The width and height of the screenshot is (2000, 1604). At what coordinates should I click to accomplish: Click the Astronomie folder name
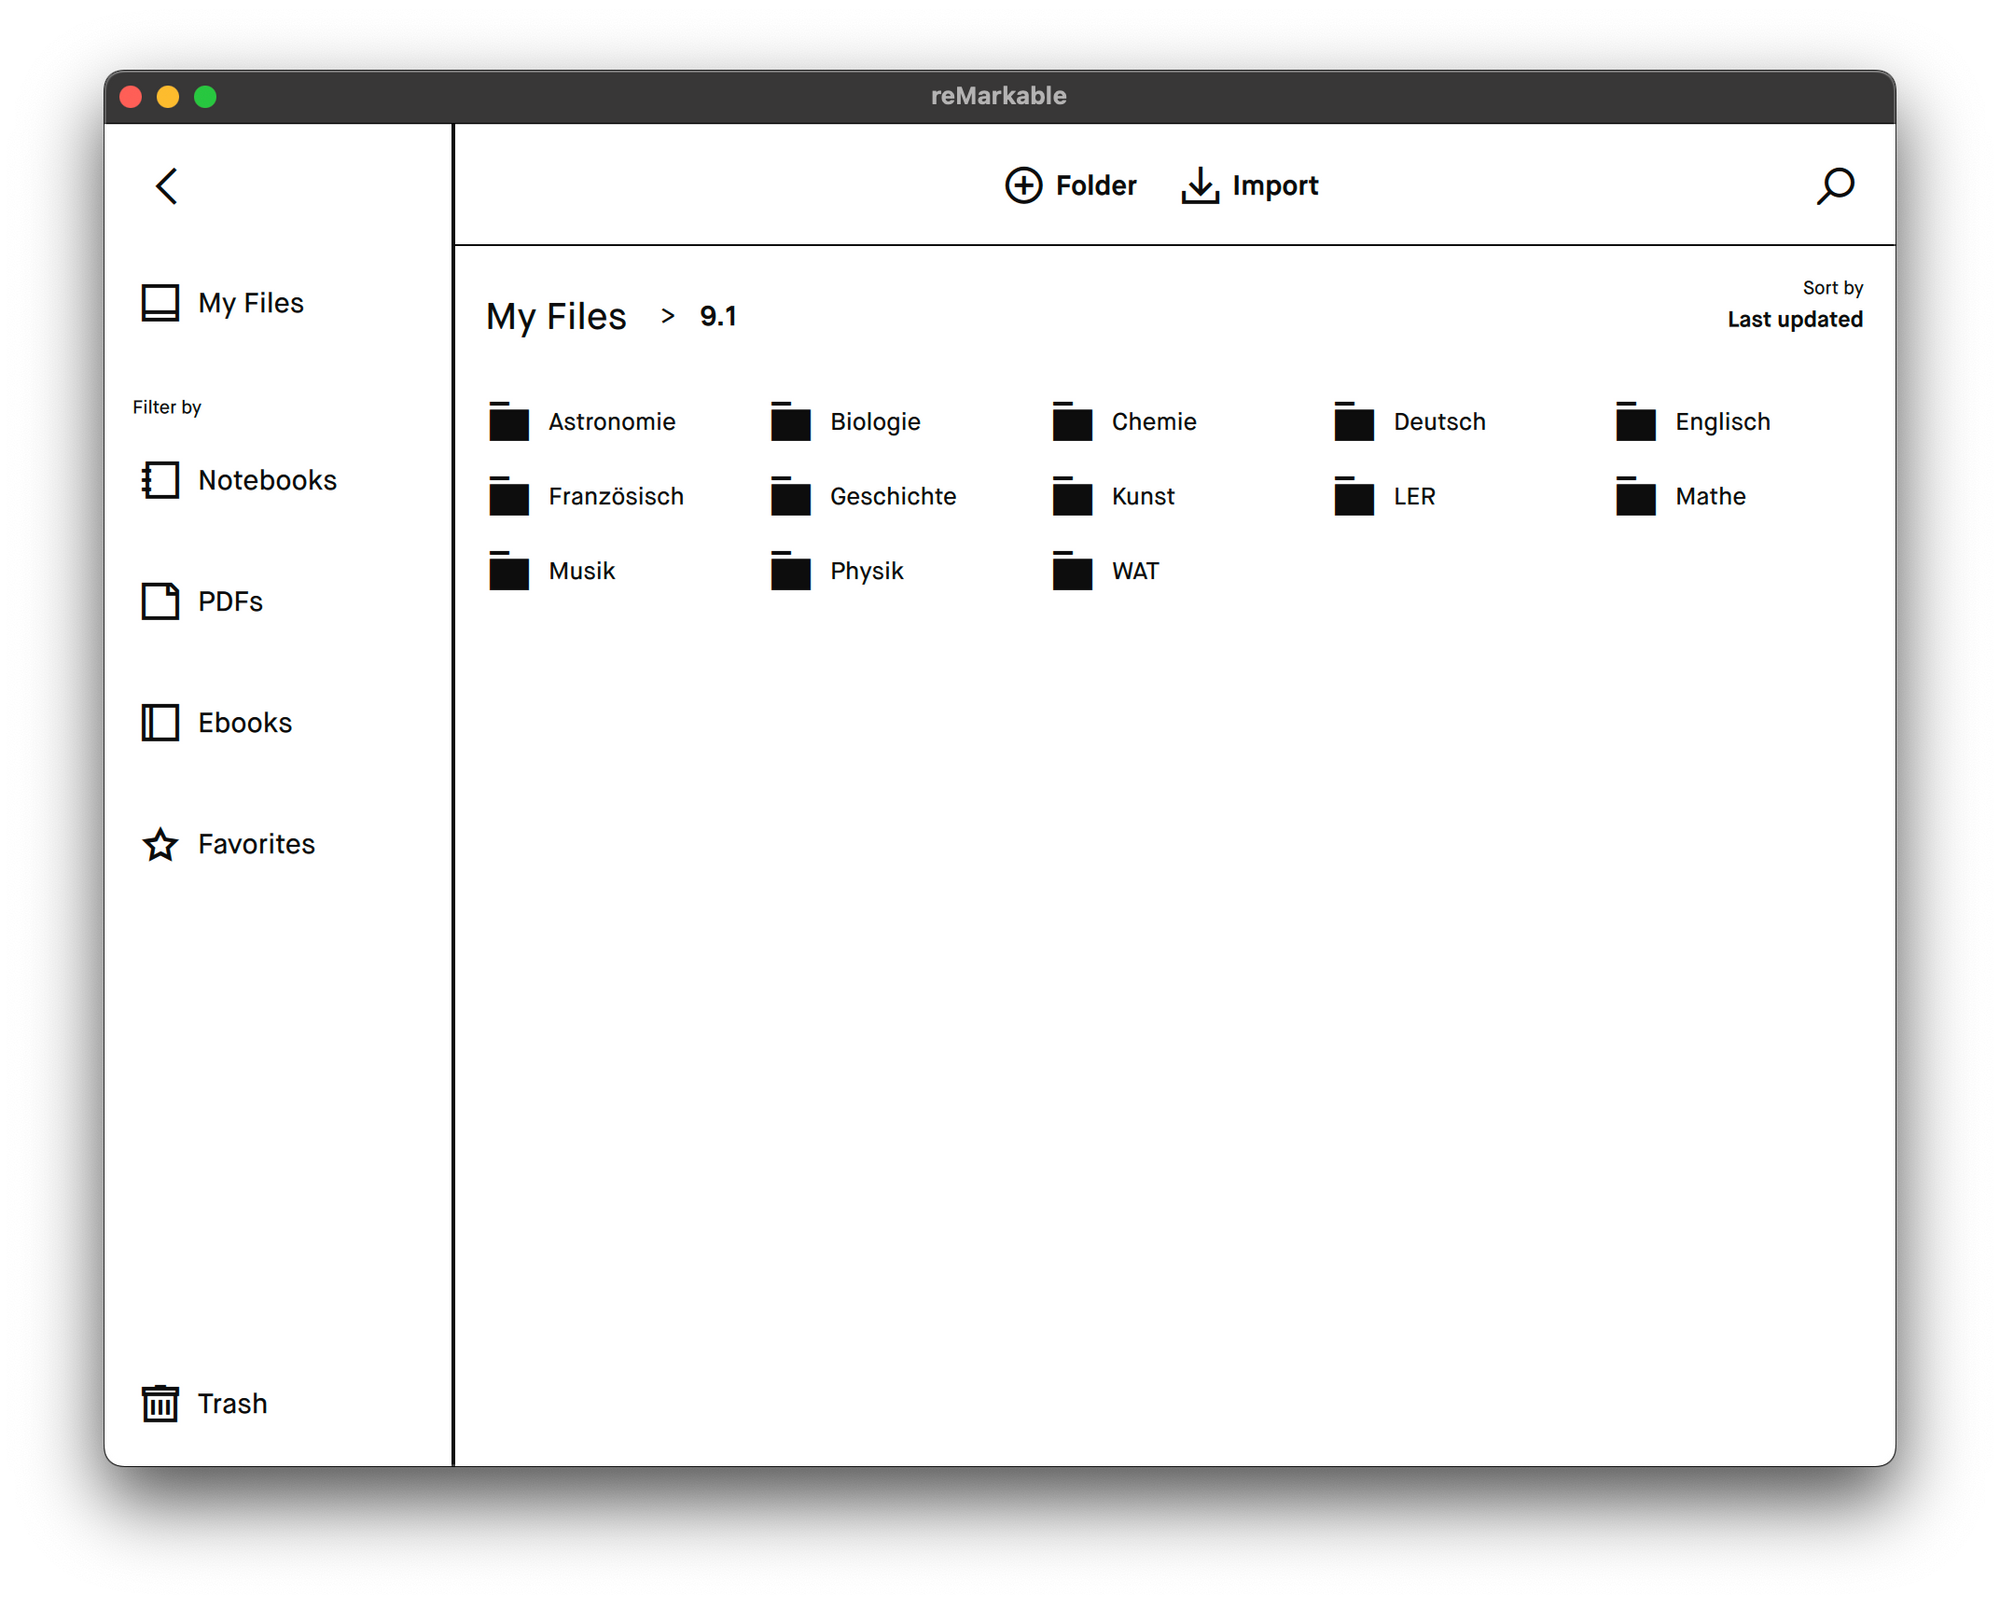pyautogui.click(x=612, y=422)
